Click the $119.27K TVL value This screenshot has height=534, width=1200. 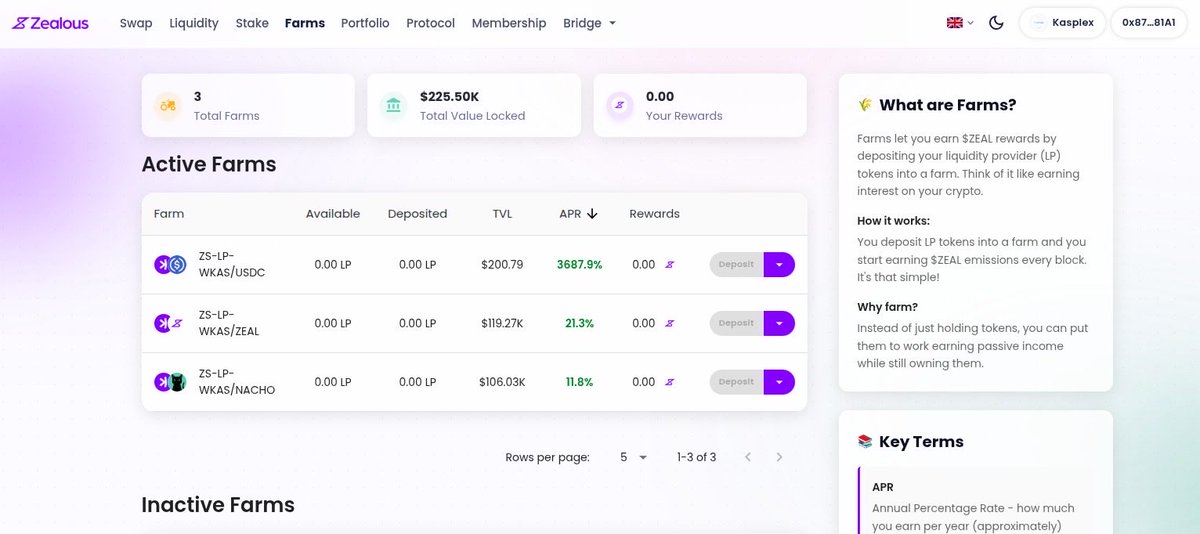[502, 323]
